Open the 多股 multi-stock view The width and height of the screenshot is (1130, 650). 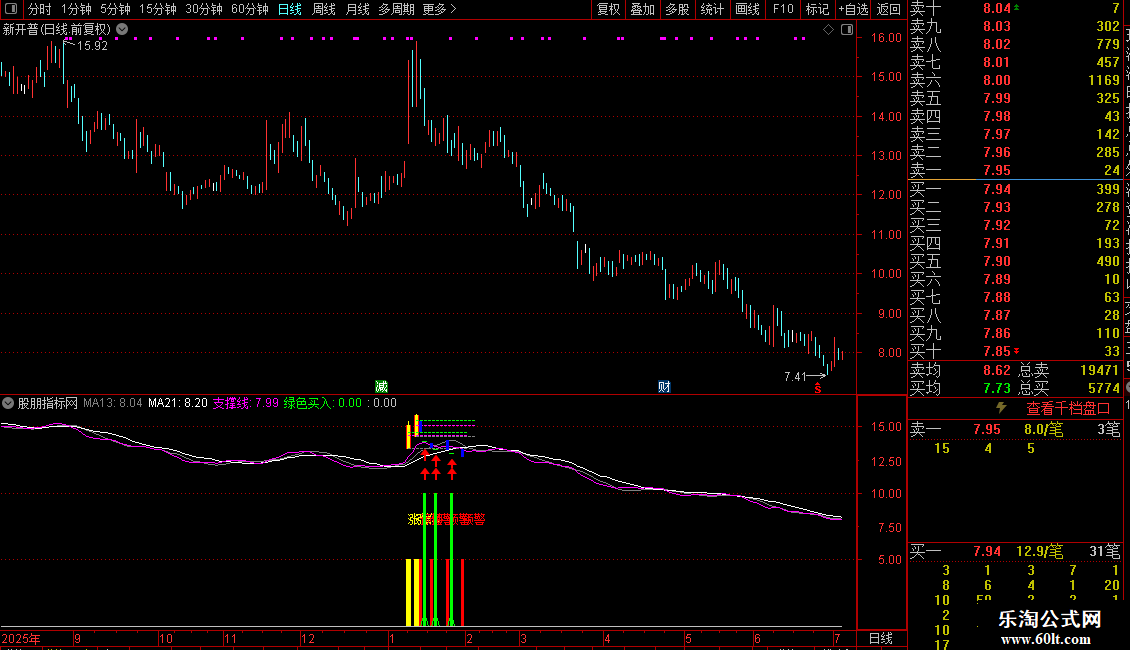click(677, 9)
